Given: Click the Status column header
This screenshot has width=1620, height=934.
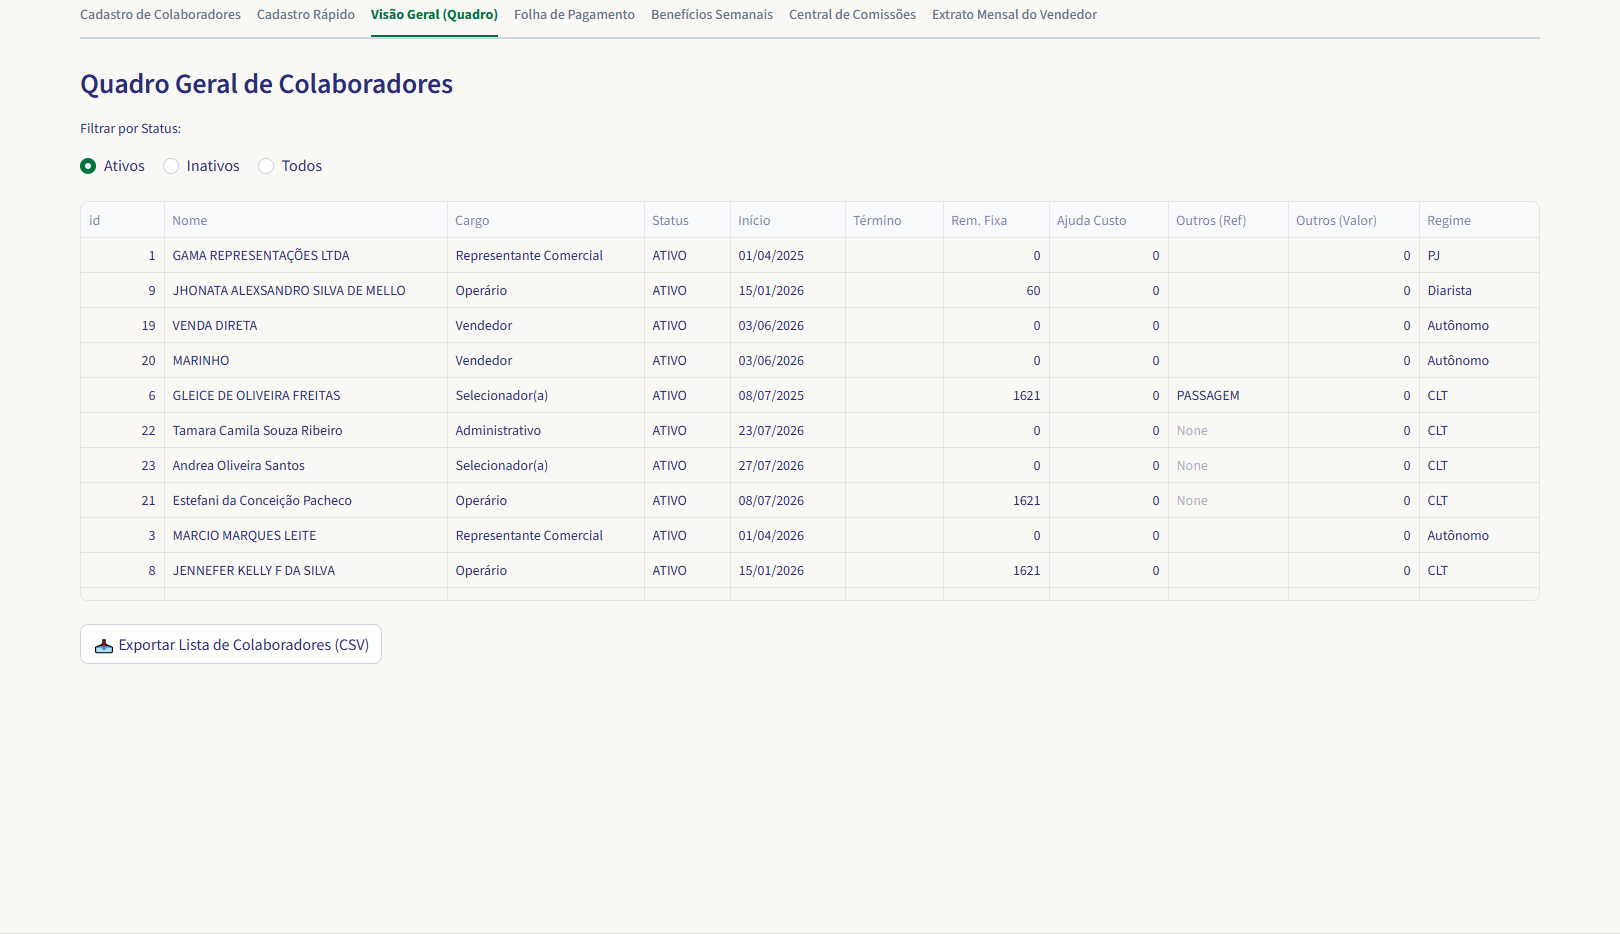Looking at the screenshot, I should coord(688,220).
